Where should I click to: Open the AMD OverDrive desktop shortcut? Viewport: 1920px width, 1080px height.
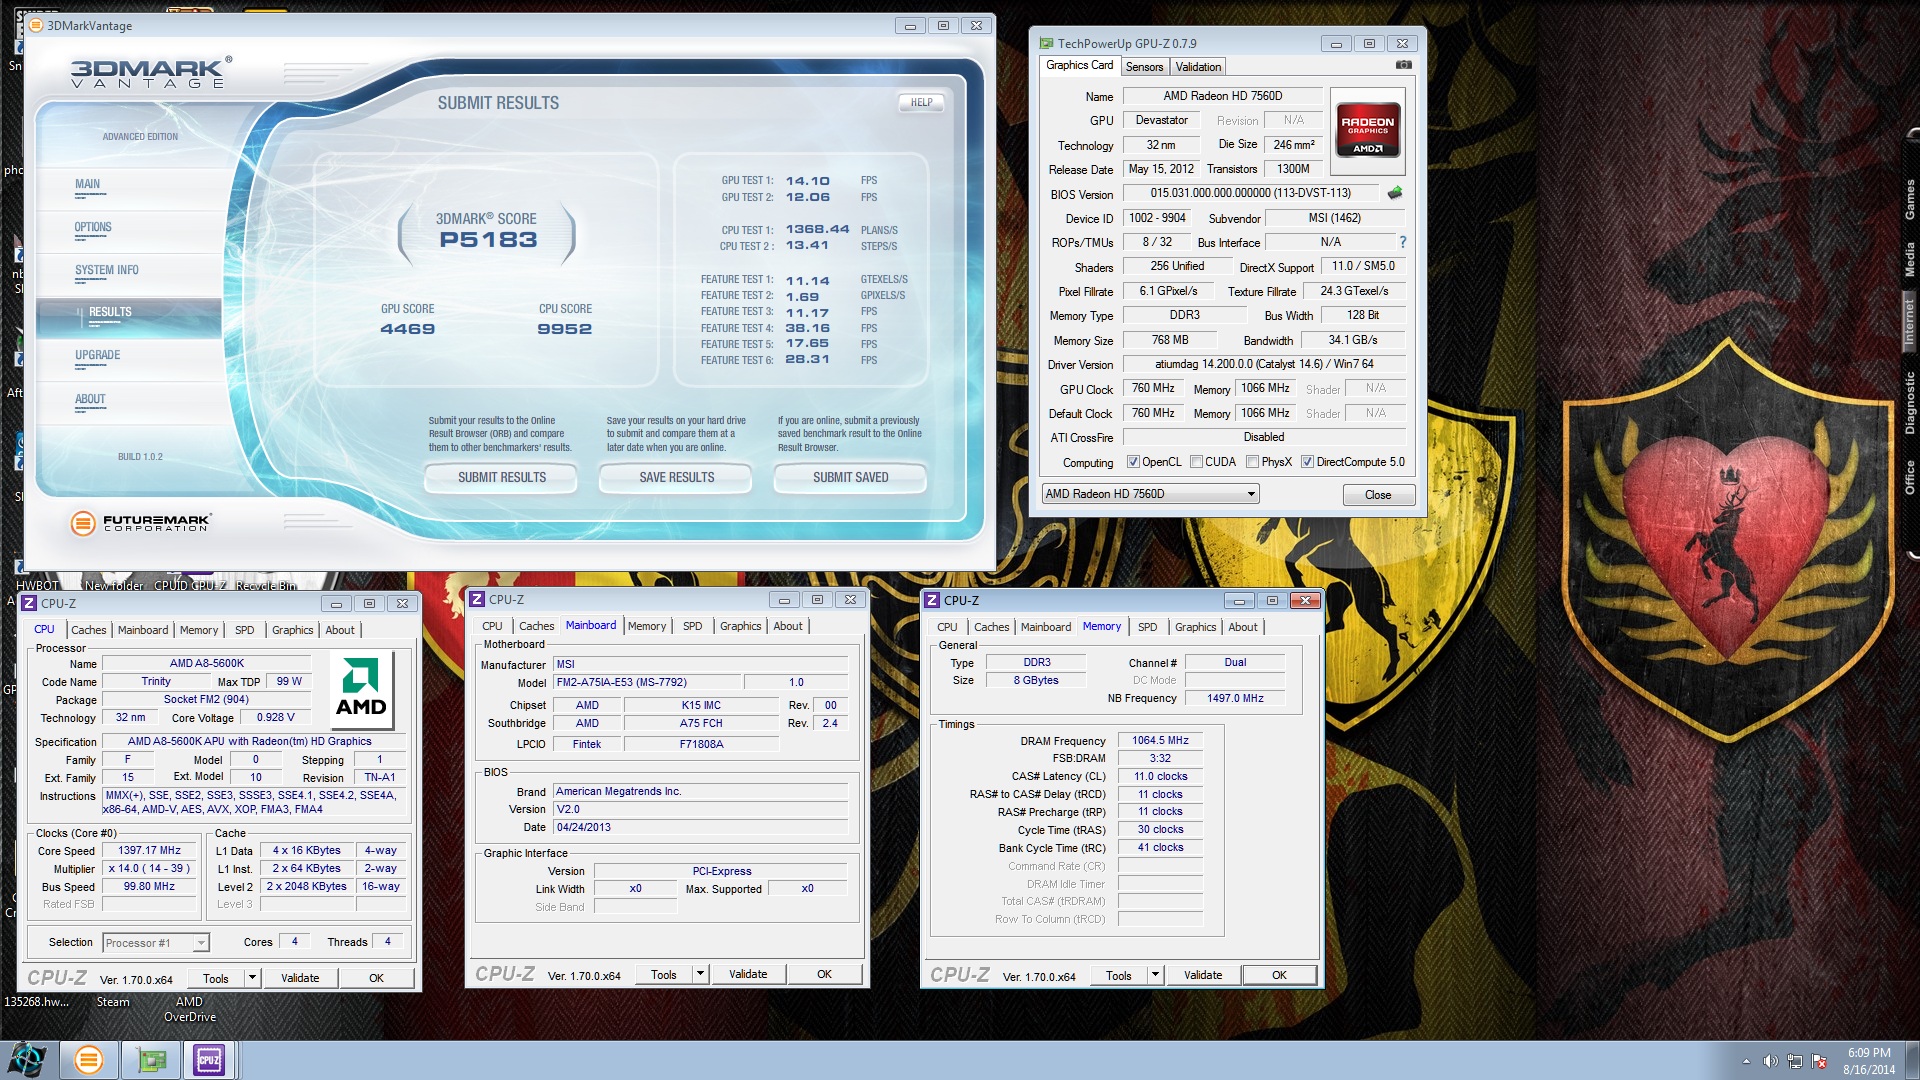pos(189,1009)
